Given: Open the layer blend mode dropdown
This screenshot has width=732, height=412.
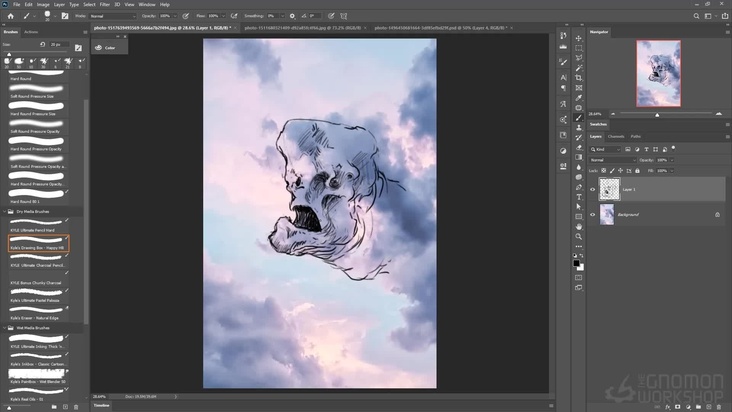Looking at the screenshot, I should point(610,160).
